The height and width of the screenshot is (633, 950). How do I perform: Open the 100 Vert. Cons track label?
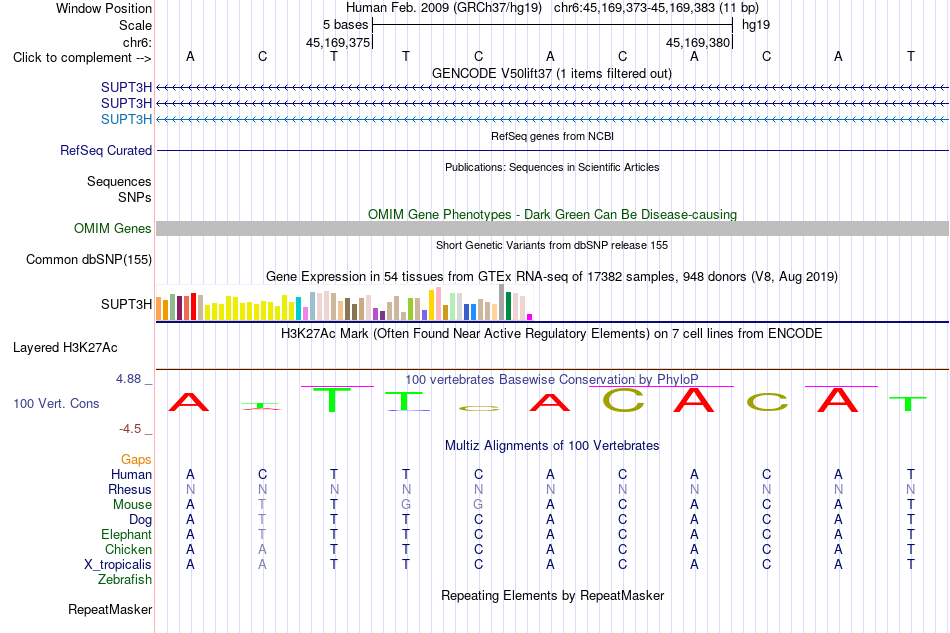56,403
